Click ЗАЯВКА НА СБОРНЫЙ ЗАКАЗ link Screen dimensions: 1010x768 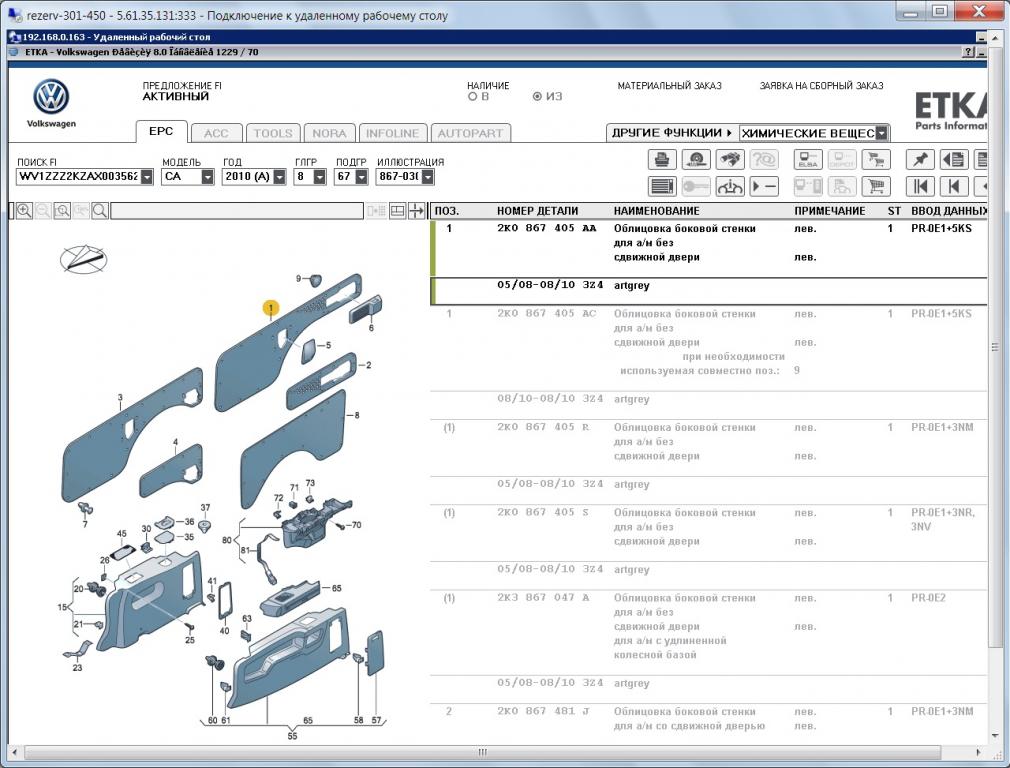tap(821, 86)
